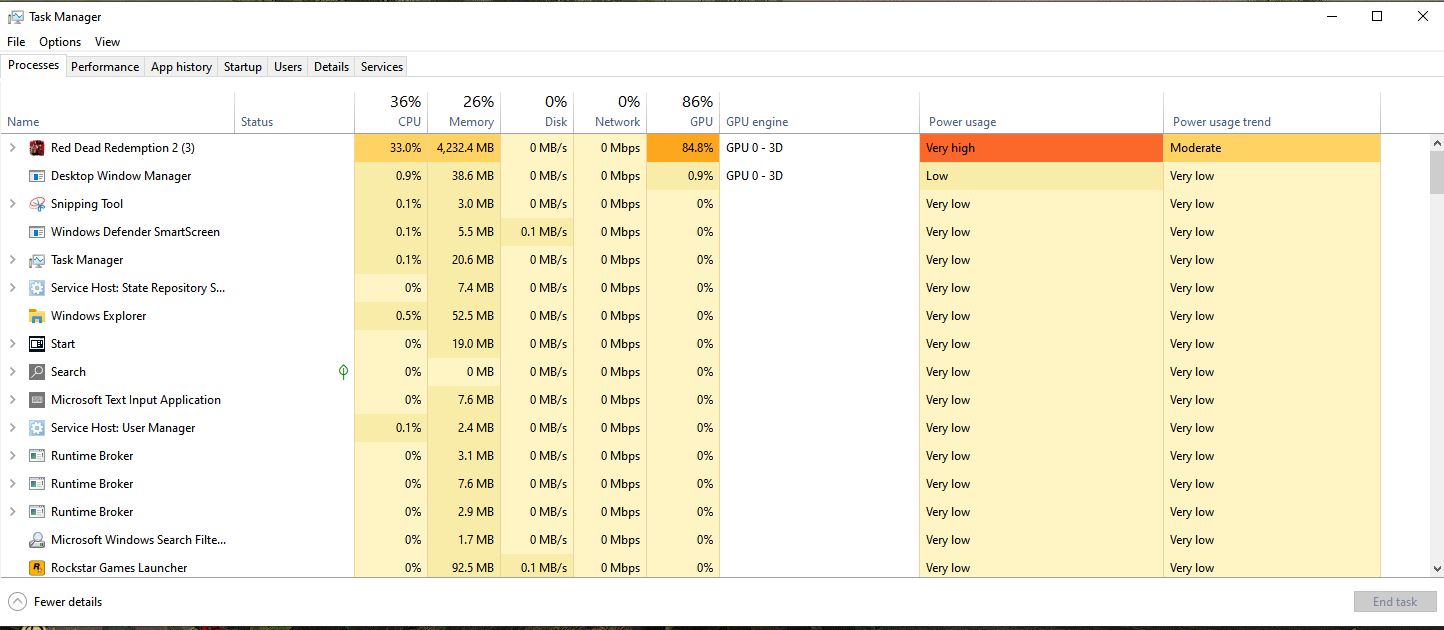This screenshot has width=1444, height=630.
Task: Click Moderate power usage trend cell
Action: 1272,148
